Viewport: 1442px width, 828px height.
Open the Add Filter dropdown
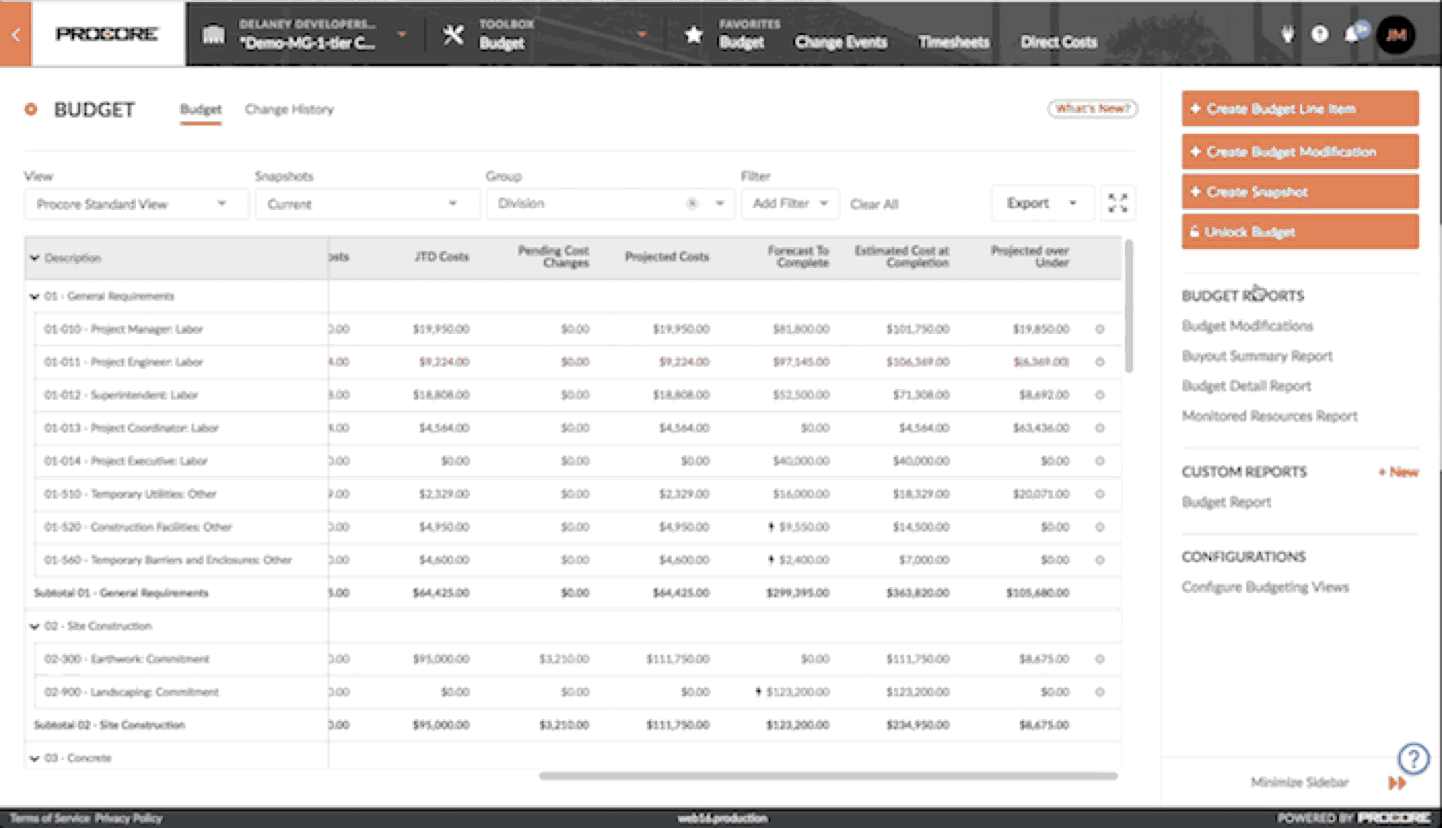(x=790, y=204)
